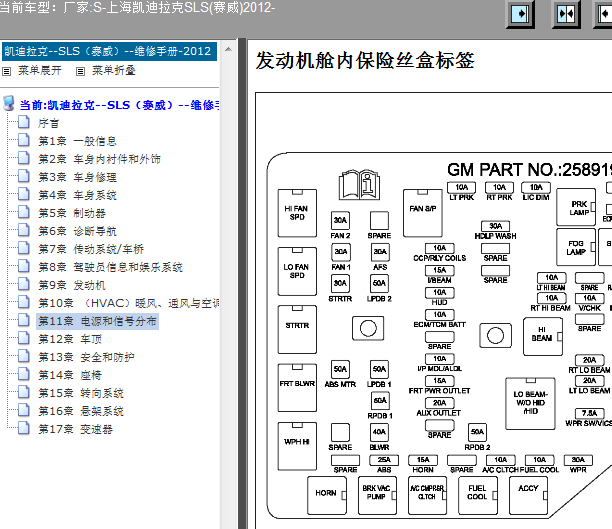
Task: Click the page icon next to 第9章
Action: [24, 284]
